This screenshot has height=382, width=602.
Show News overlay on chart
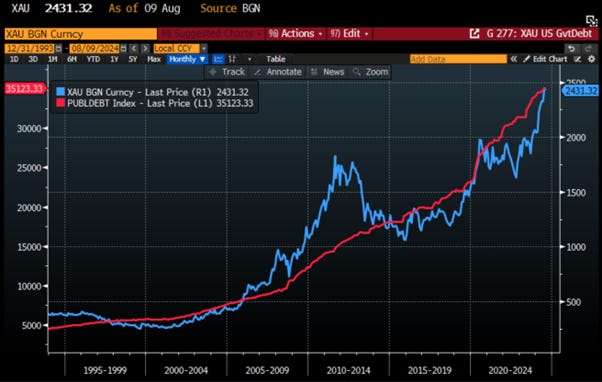coord(327,72)
